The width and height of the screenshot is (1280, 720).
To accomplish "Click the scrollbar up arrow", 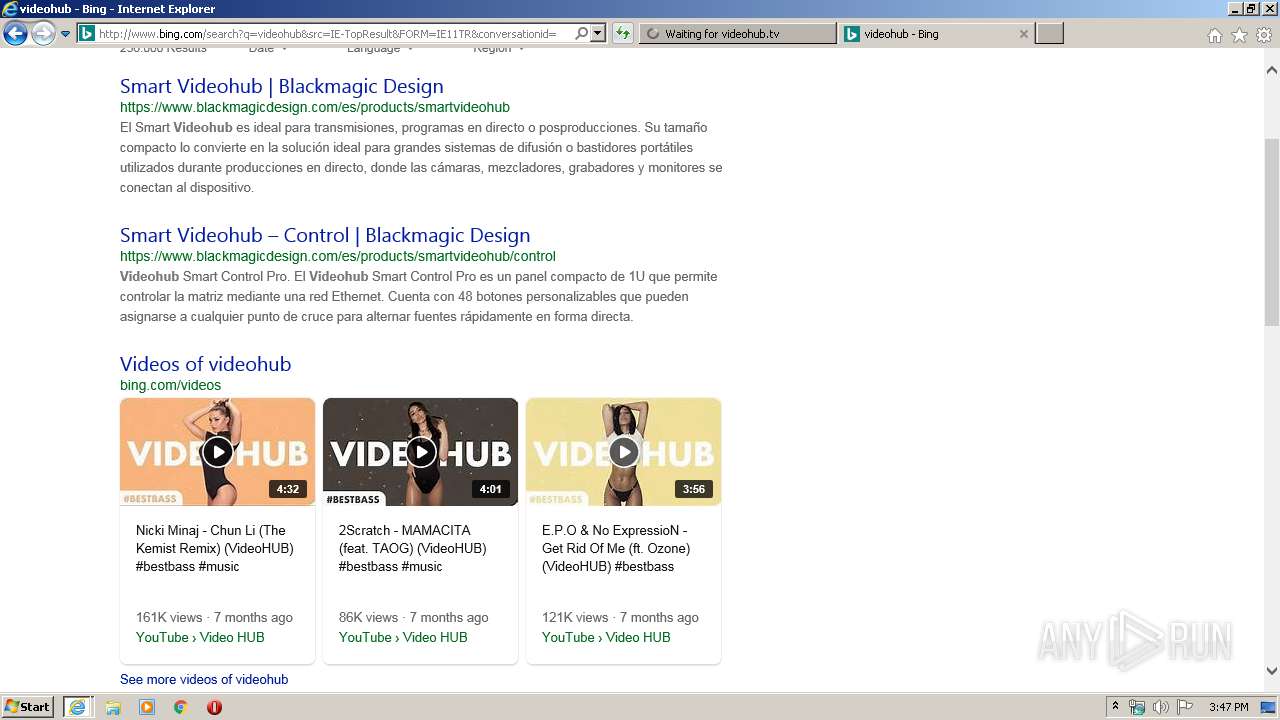I will click(x=1272, y=70).
